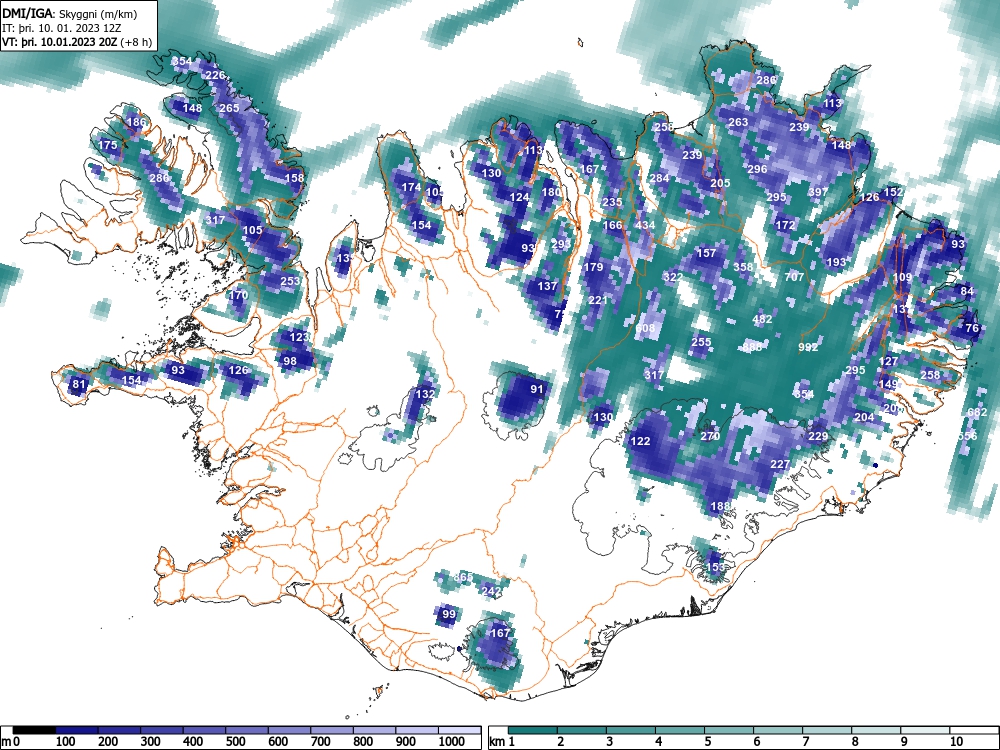Click the 865 visibility value on the map
1000x750 pixels.
[463, 577]
